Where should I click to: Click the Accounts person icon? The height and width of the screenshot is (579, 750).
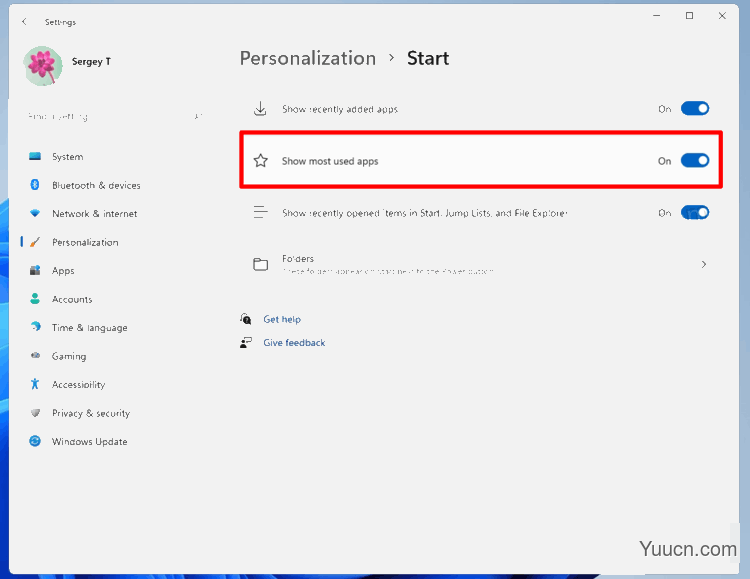tap(35, 299)
